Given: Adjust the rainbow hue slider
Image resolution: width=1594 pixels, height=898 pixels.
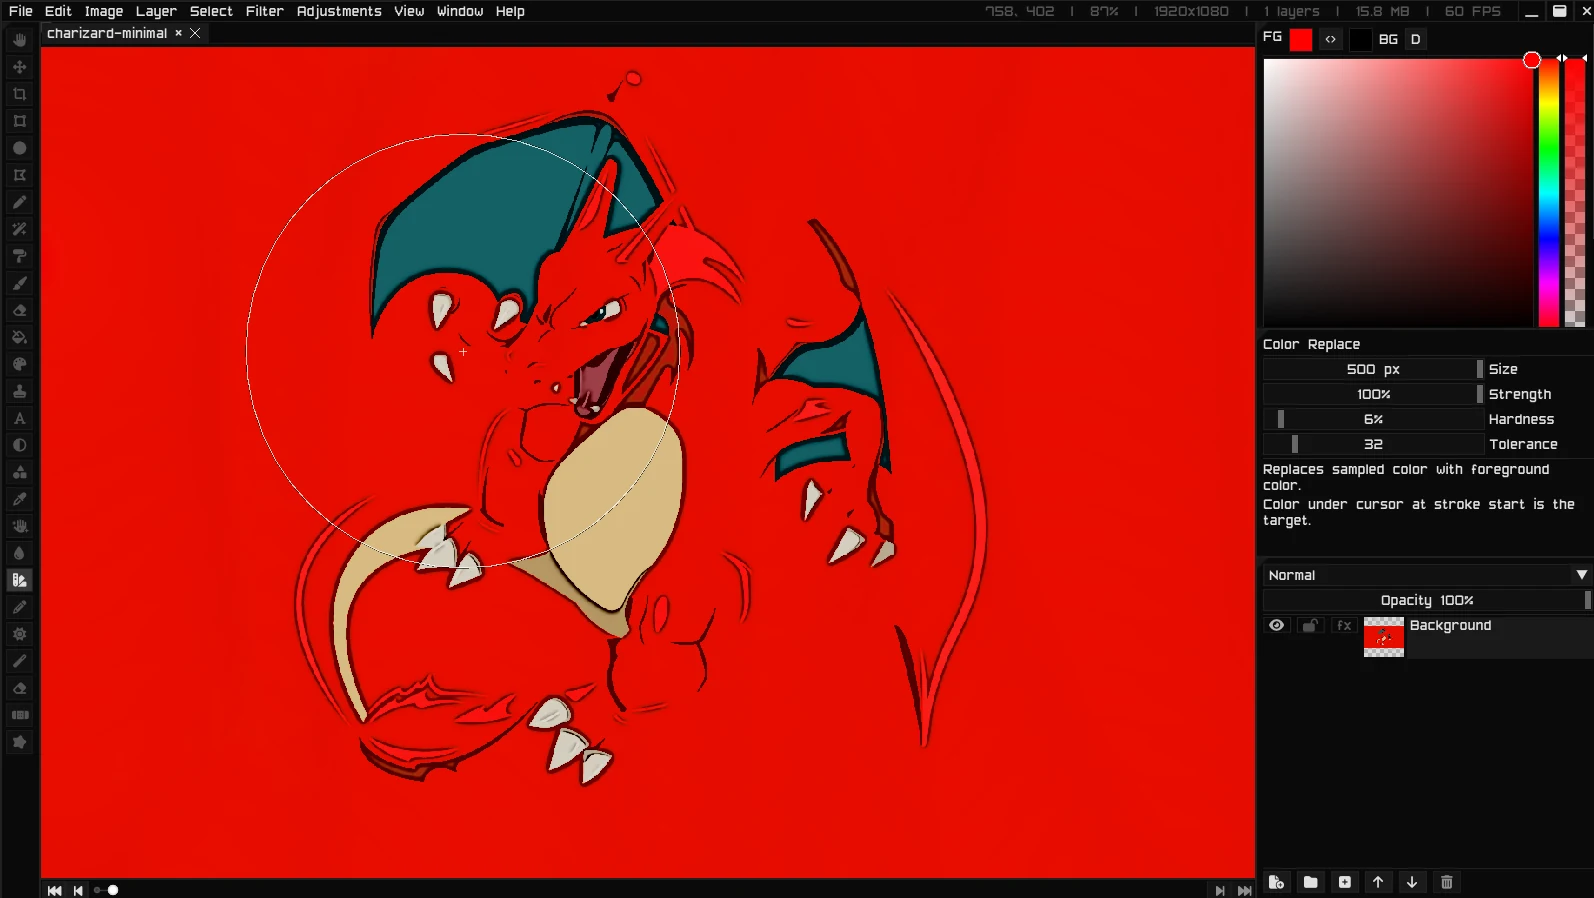Looking at the screenshot, I should (1548, 193).
